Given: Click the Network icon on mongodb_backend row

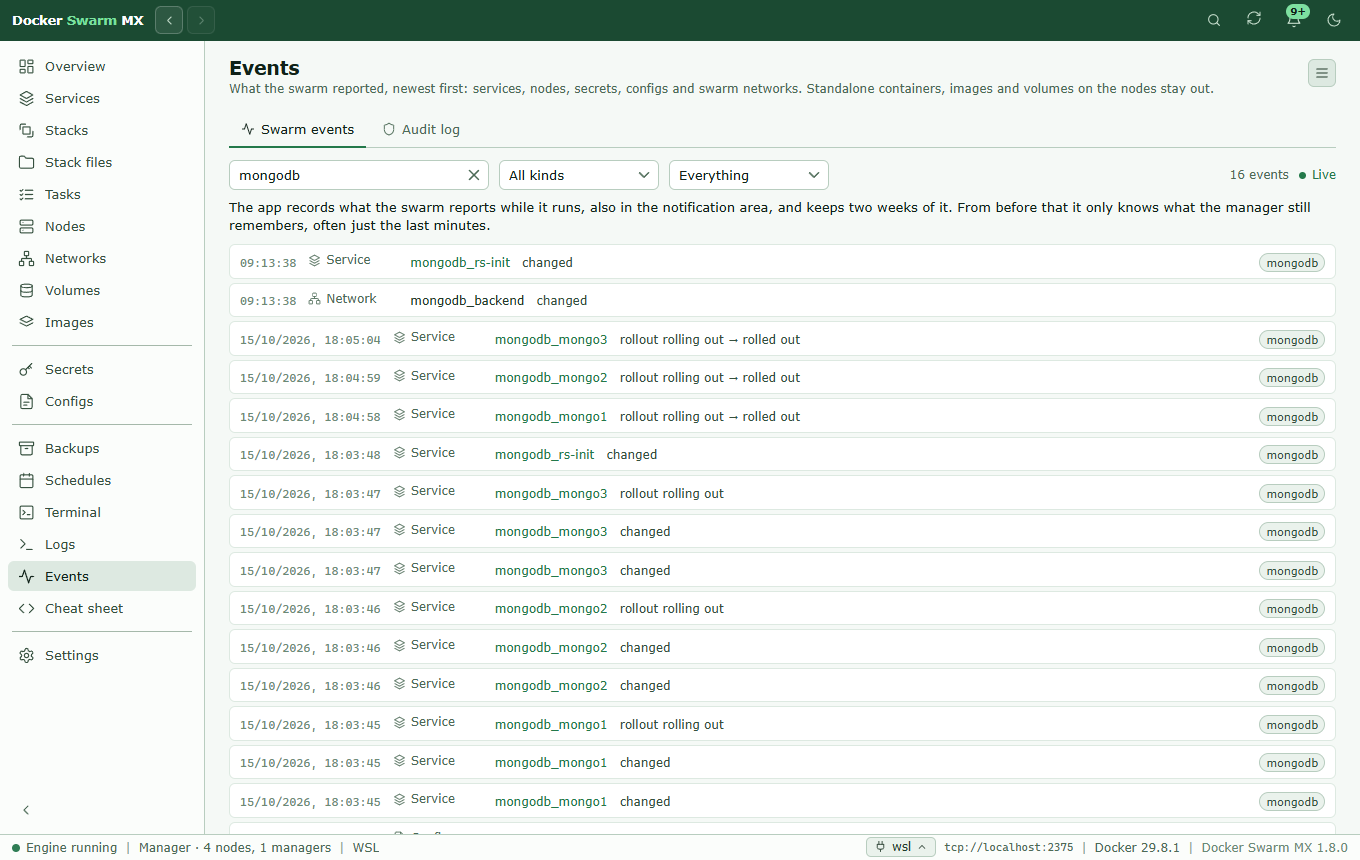Looking at the screenshot, I should [315, 299].
